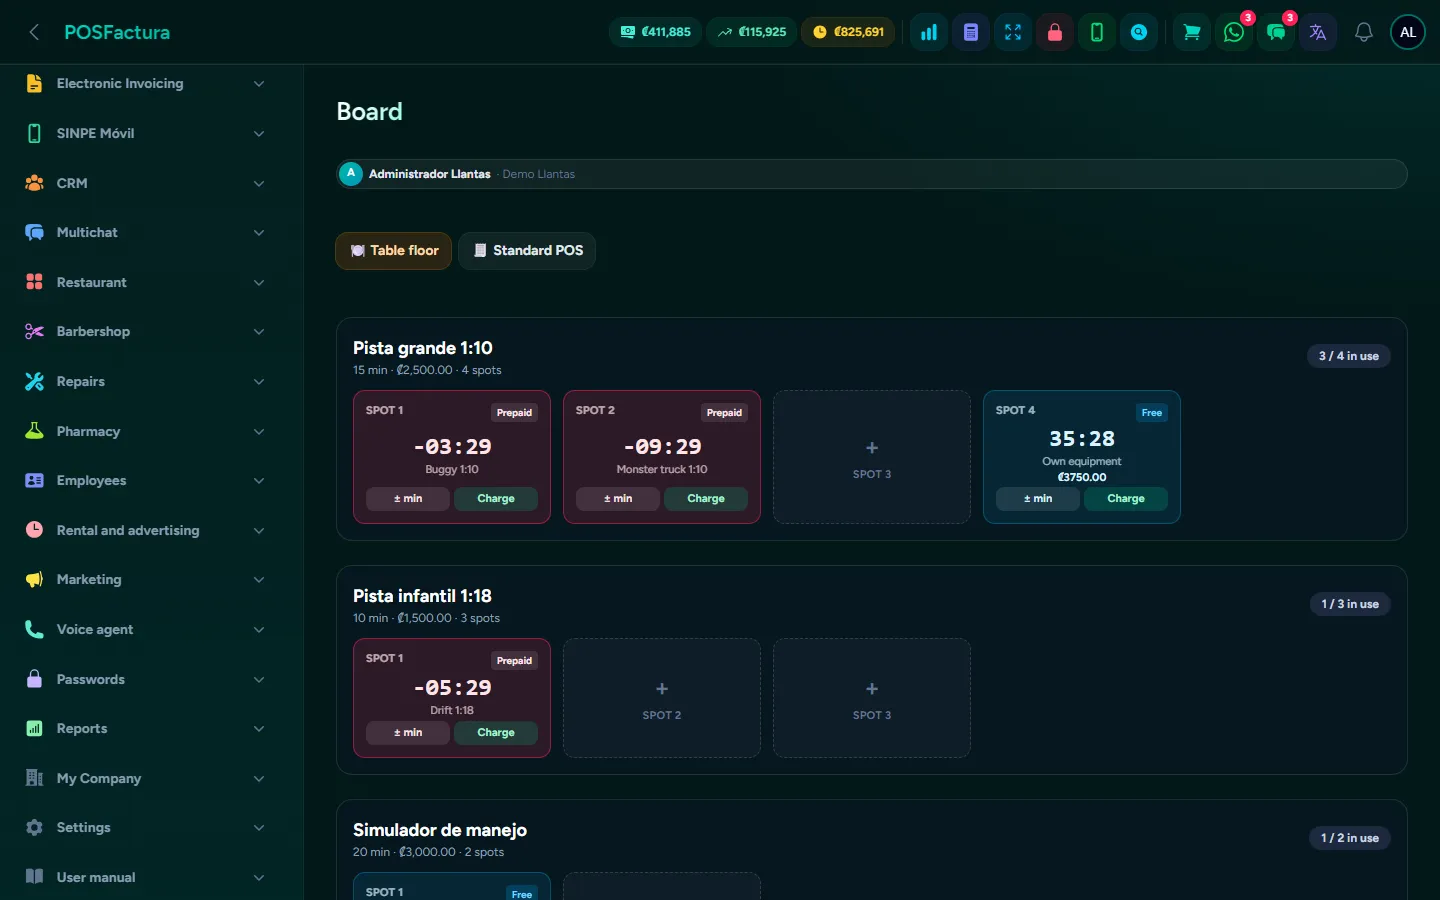Open the Multichat menu item

point(146,233)
